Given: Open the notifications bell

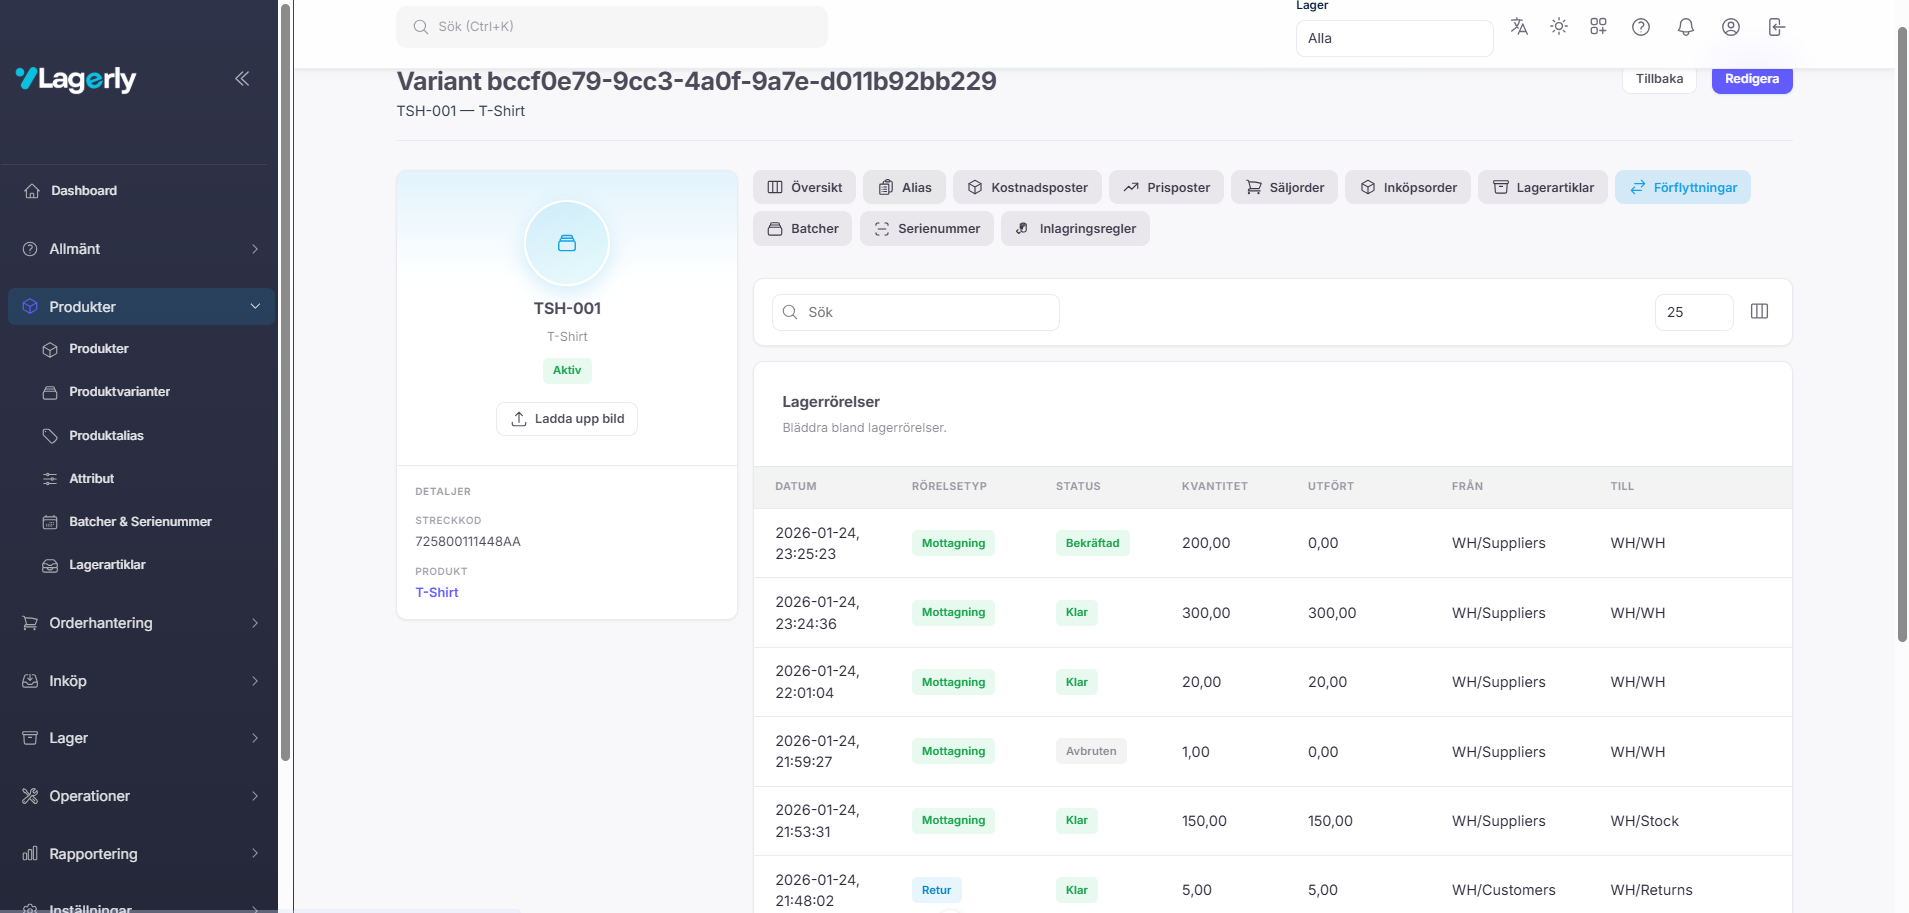Looking at the screenshot, I should coord(1686,27).
